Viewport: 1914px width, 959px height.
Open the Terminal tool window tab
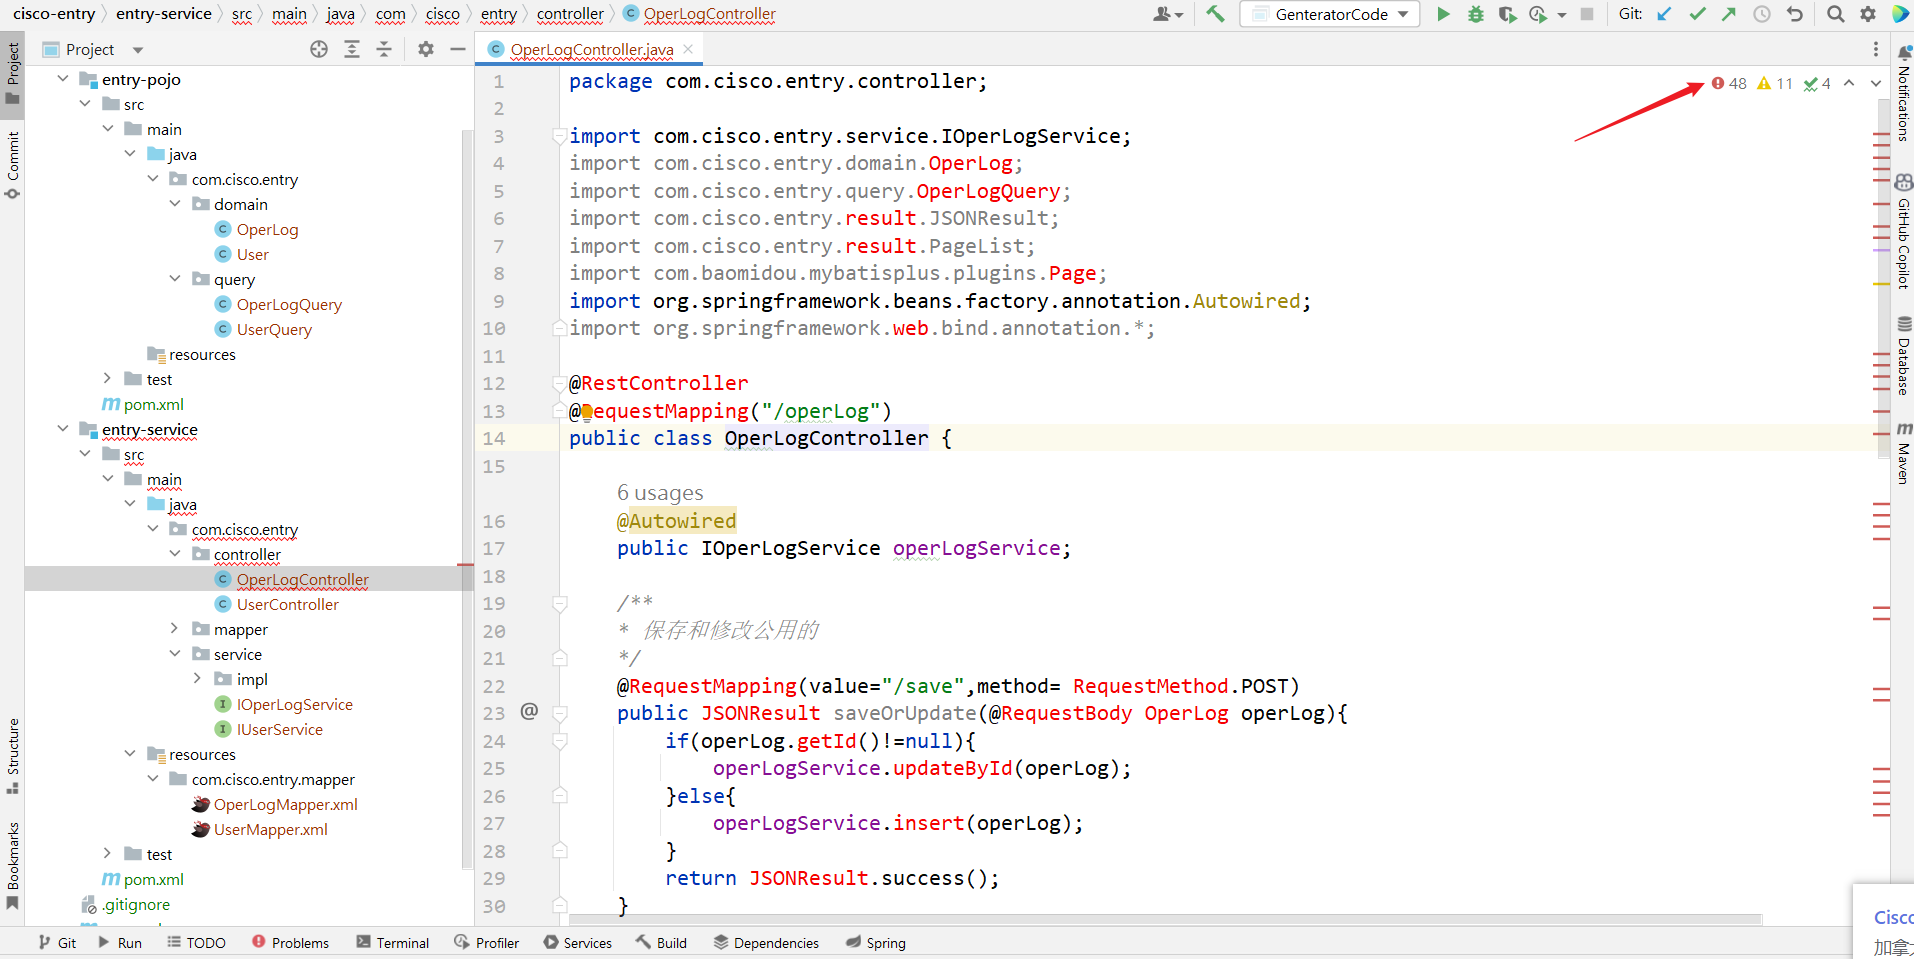coord(393,942)
